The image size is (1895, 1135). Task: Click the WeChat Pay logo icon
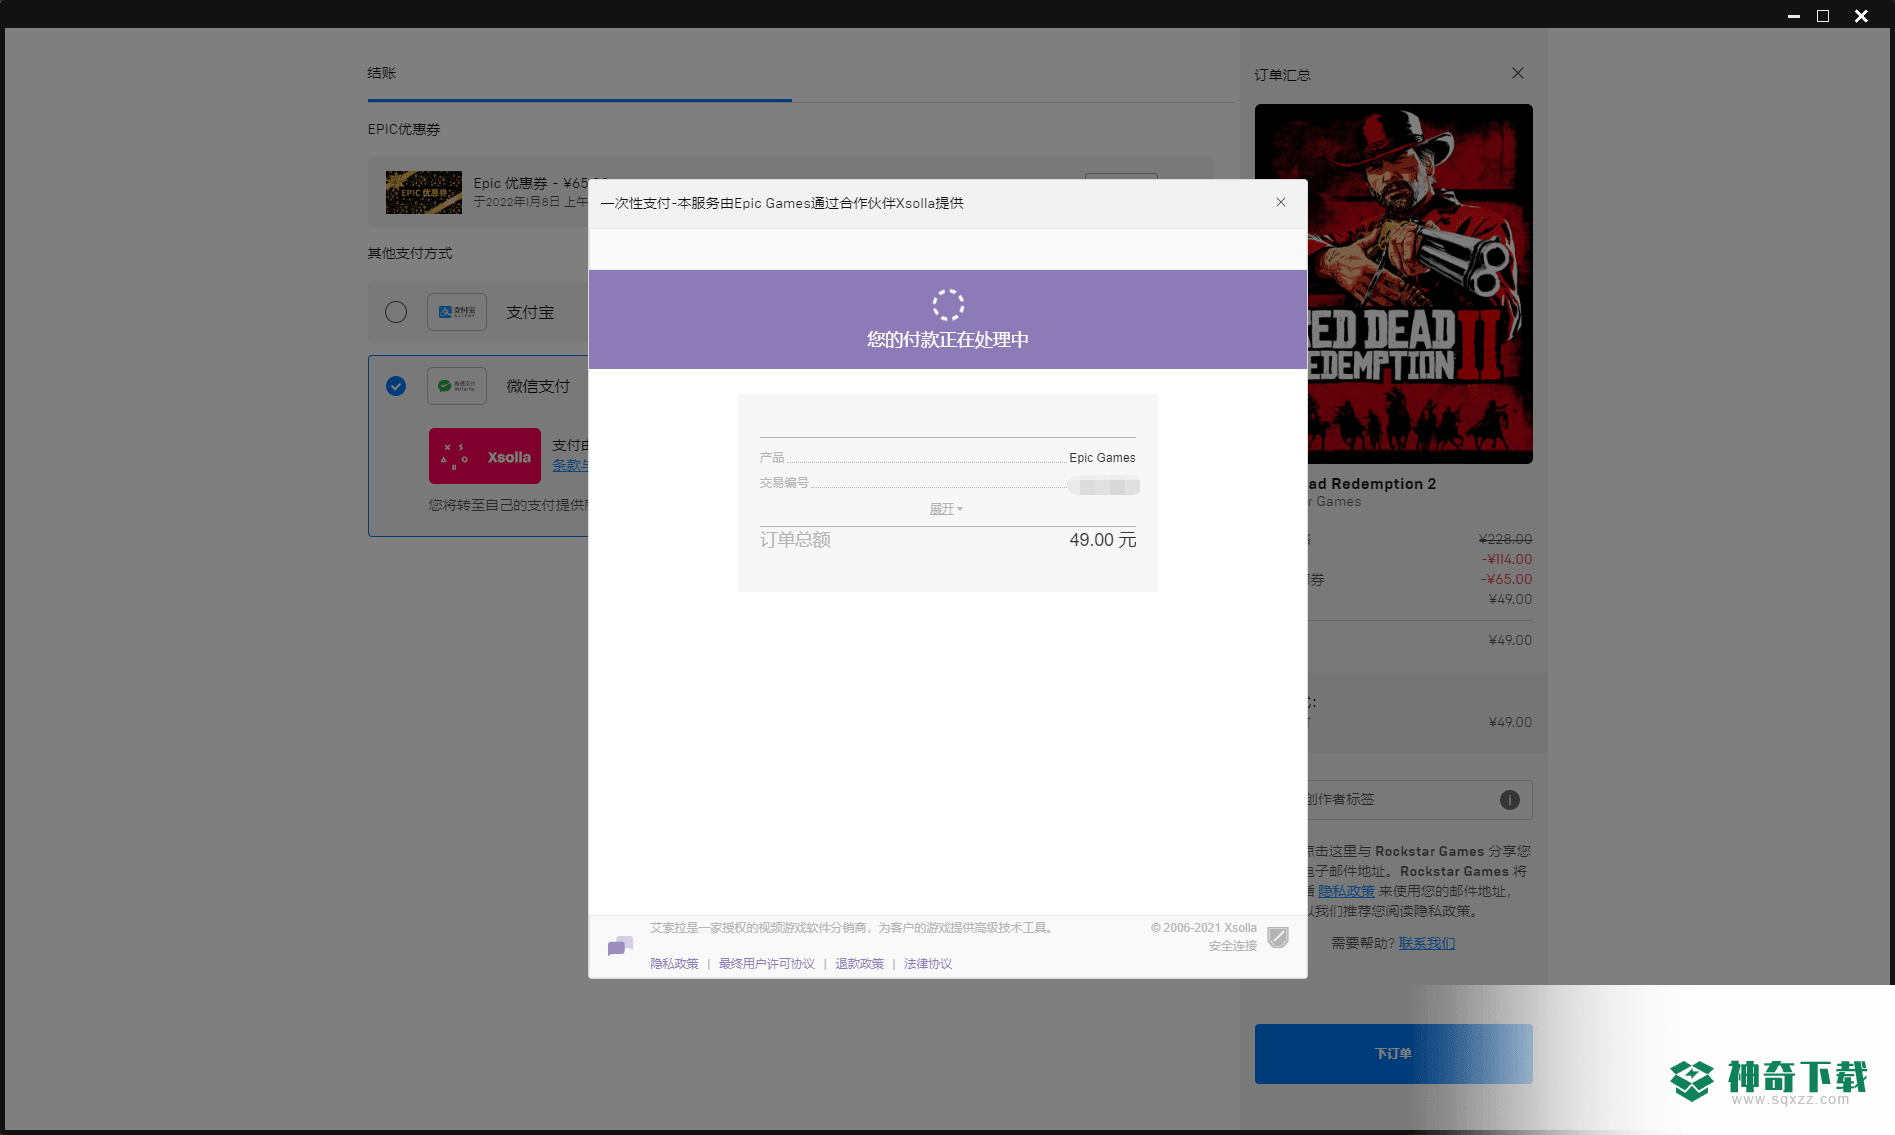(x=457, y=386)
